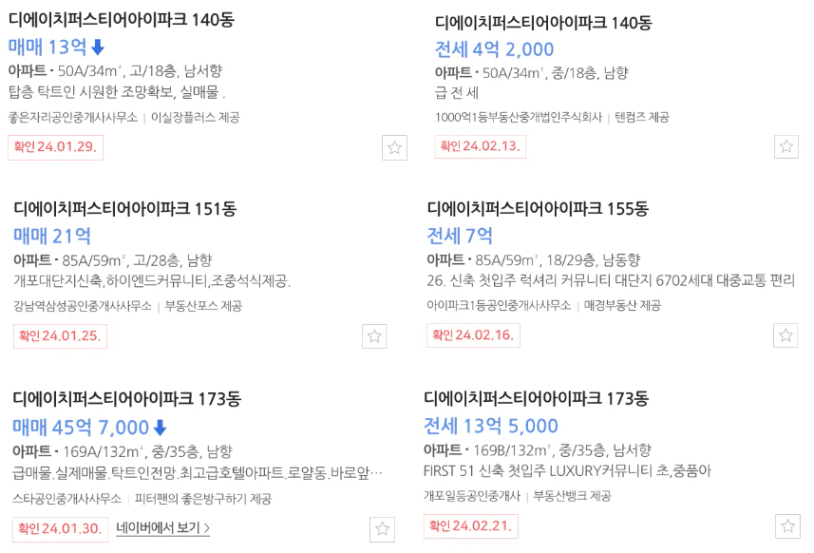Click the 좋은자리공인중개사사무소 agency name

click(x=73, y=117)
